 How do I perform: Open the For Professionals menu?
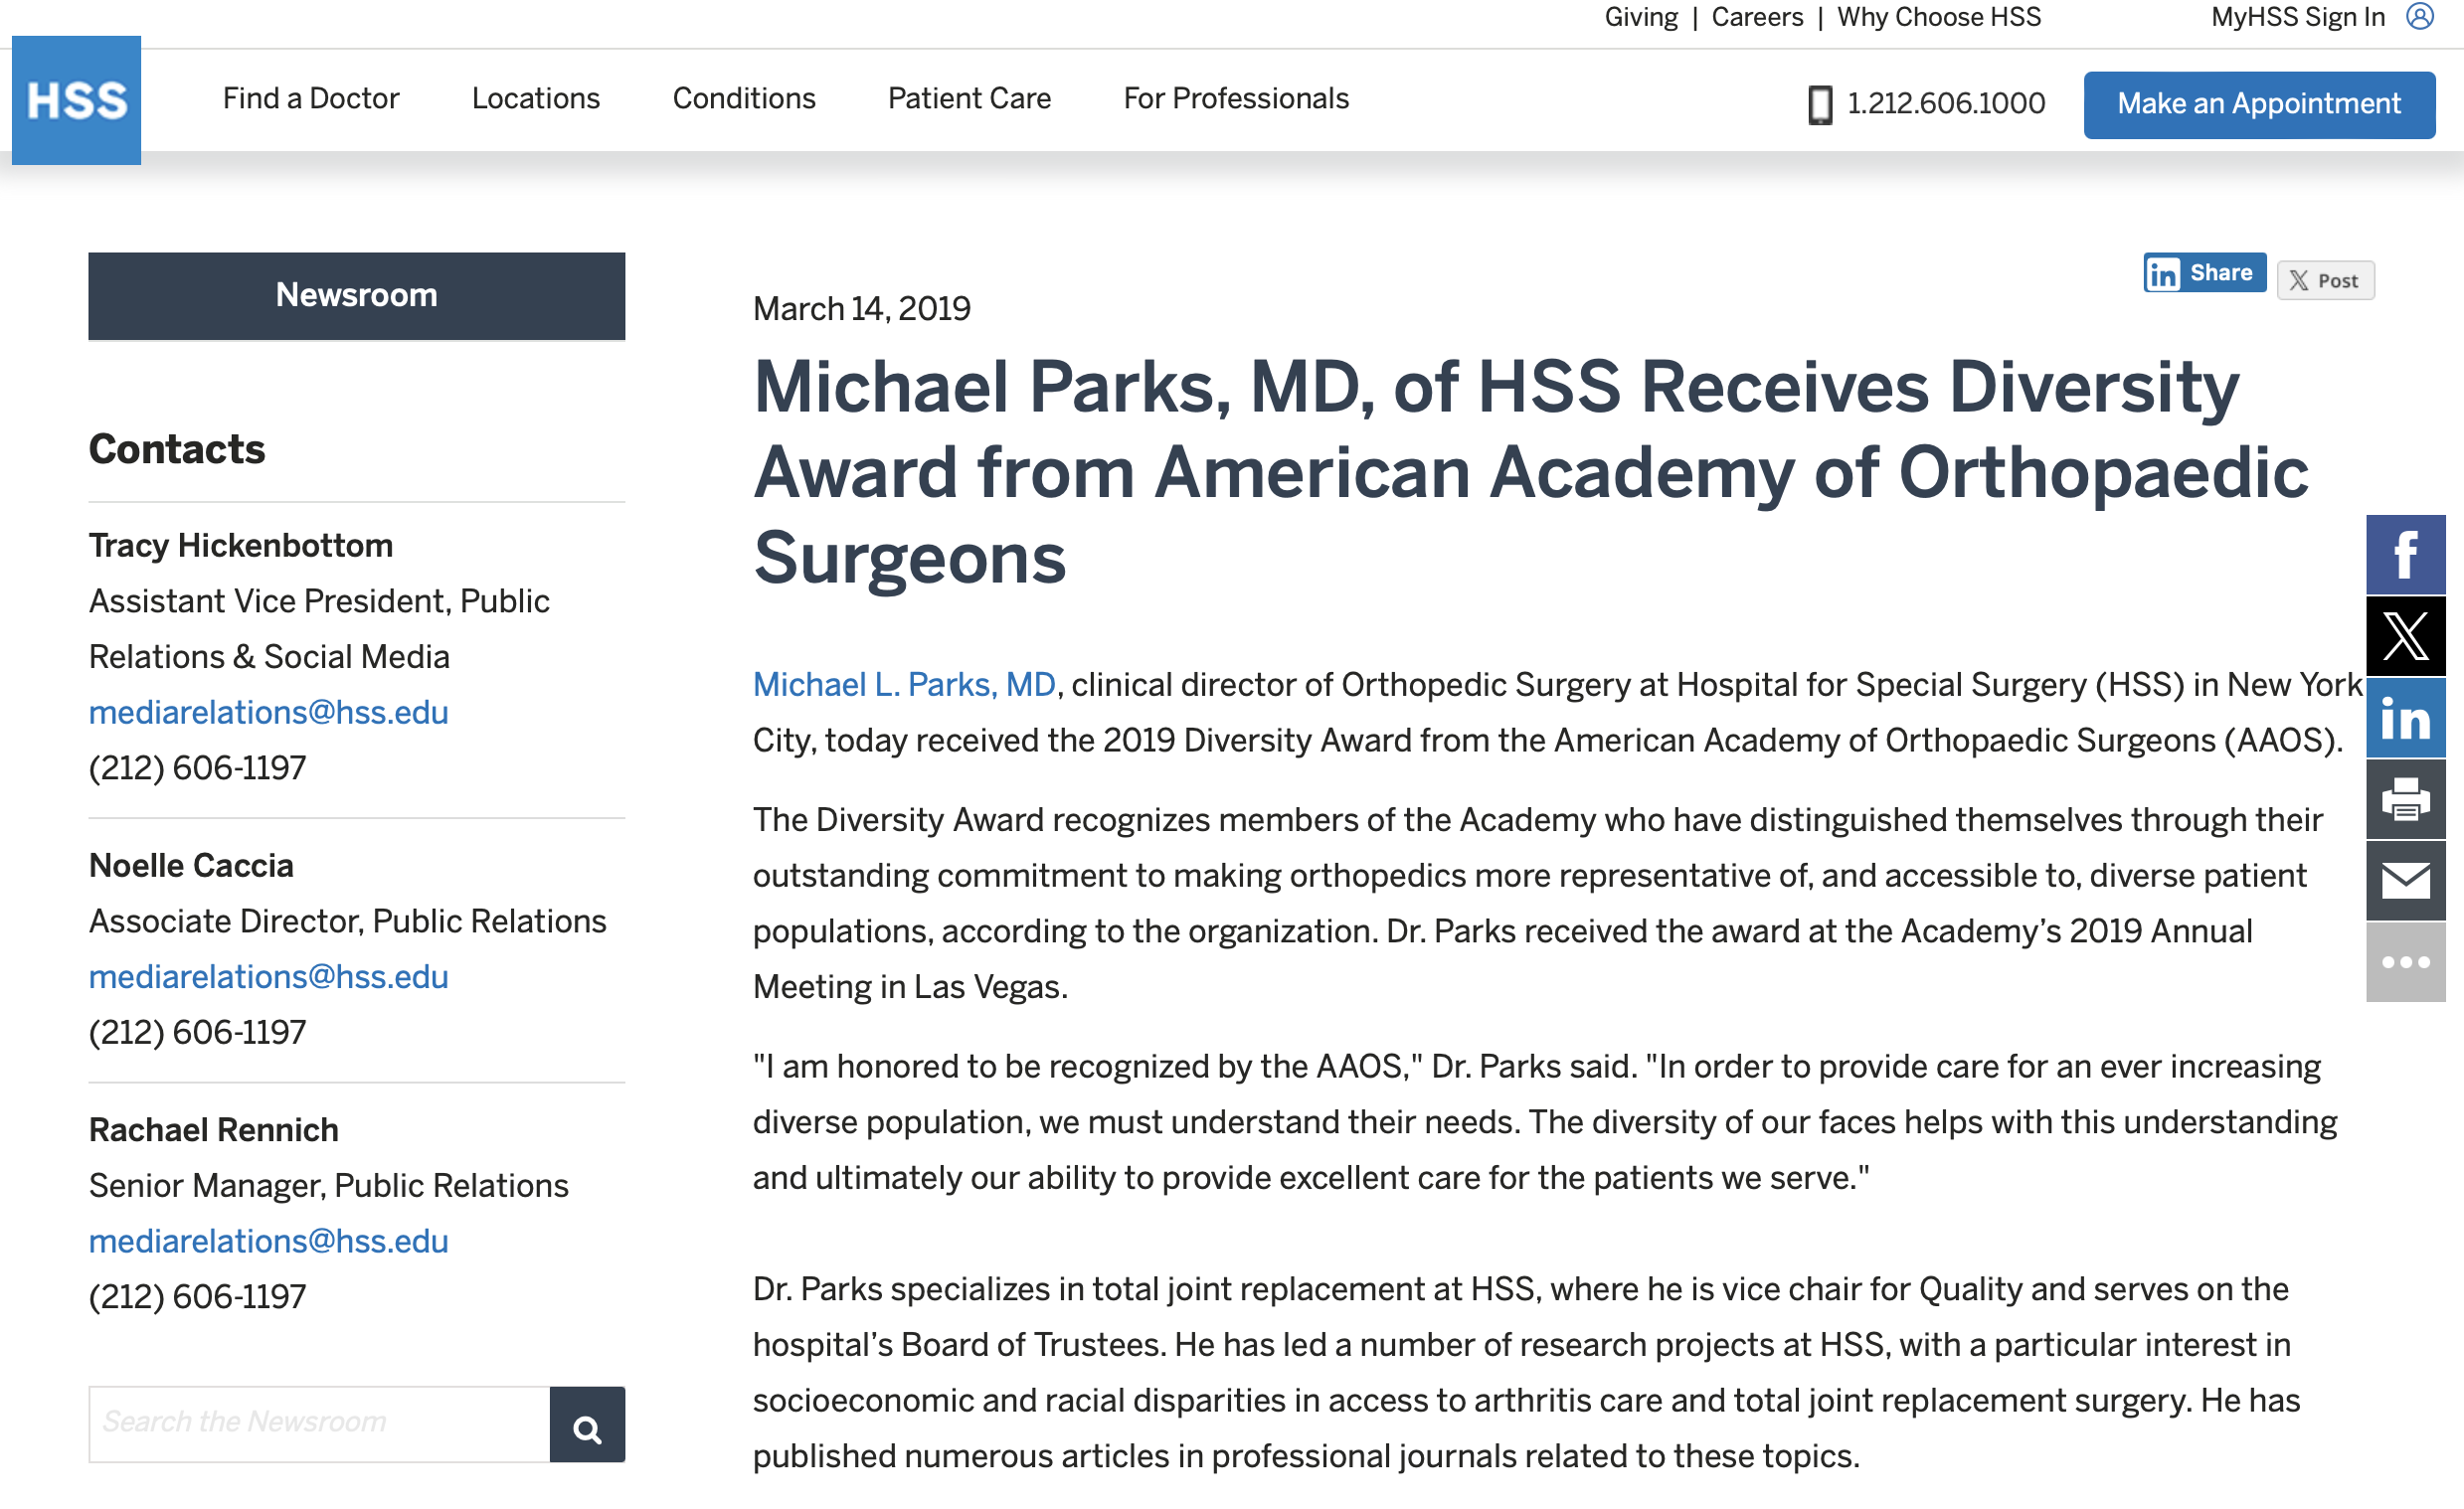pos(1235,98)
